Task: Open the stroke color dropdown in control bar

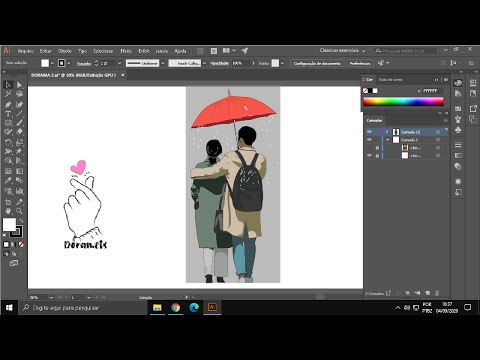Action: tap(69, 63)
